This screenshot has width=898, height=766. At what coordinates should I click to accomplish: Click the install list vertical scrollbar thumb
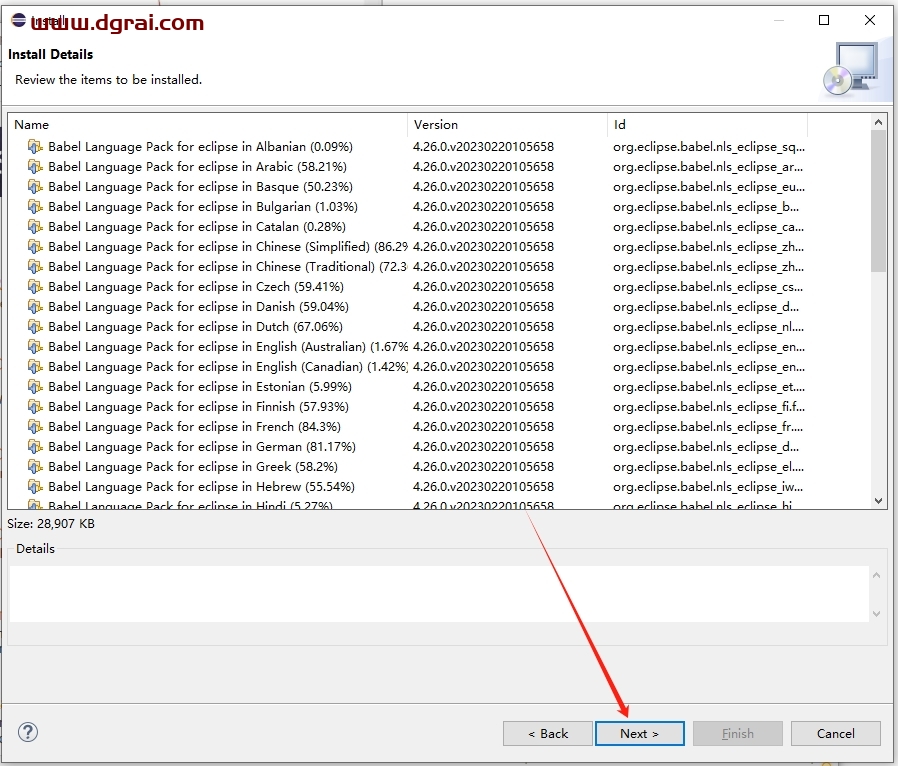click(x=878, y=201)
